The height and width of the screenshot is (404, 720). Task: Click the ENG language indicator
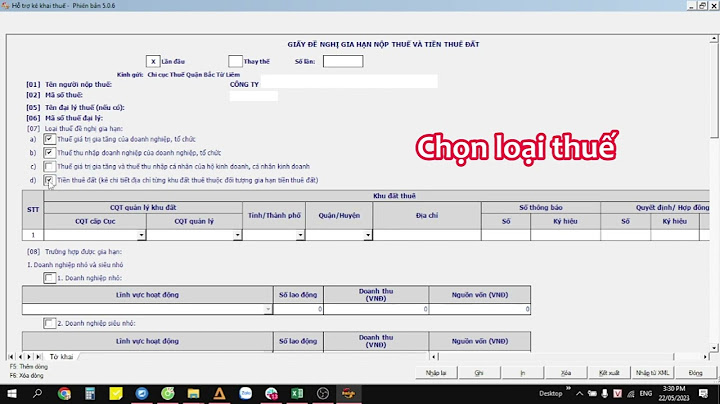[646, 393]
